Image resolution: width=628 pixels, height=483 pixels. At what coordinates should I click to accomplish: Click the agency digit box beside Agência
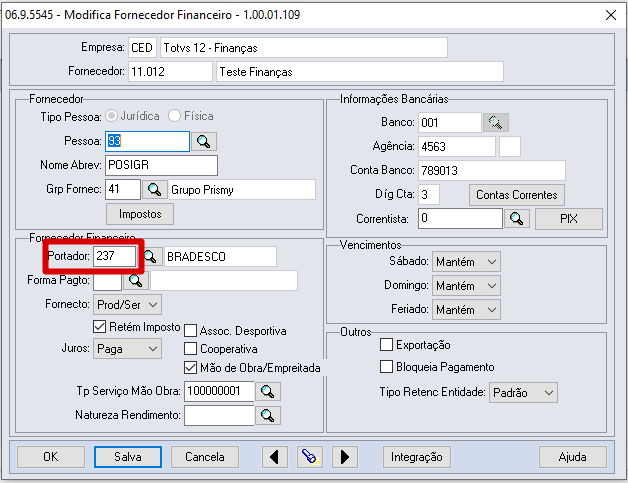tap(510, 147)
